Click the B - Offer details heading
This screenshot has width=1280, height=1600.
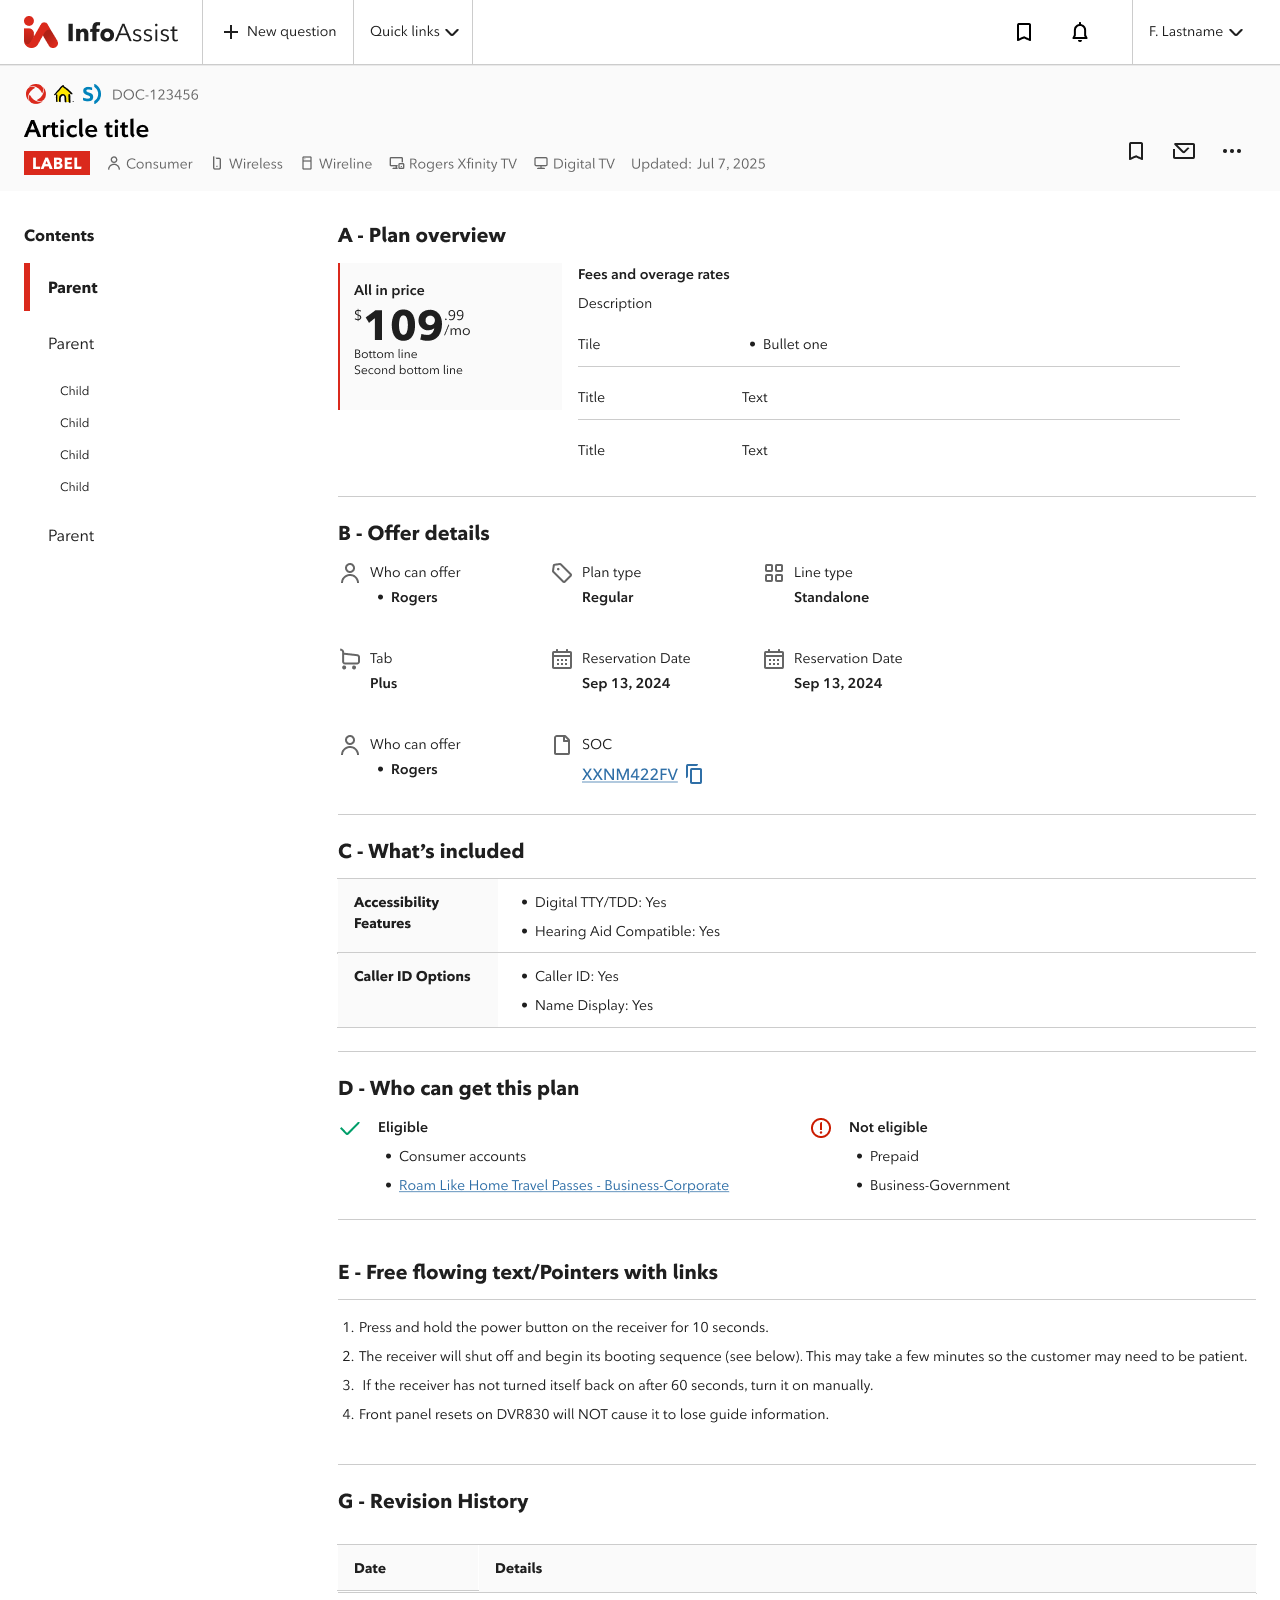[x=414, y=533]
